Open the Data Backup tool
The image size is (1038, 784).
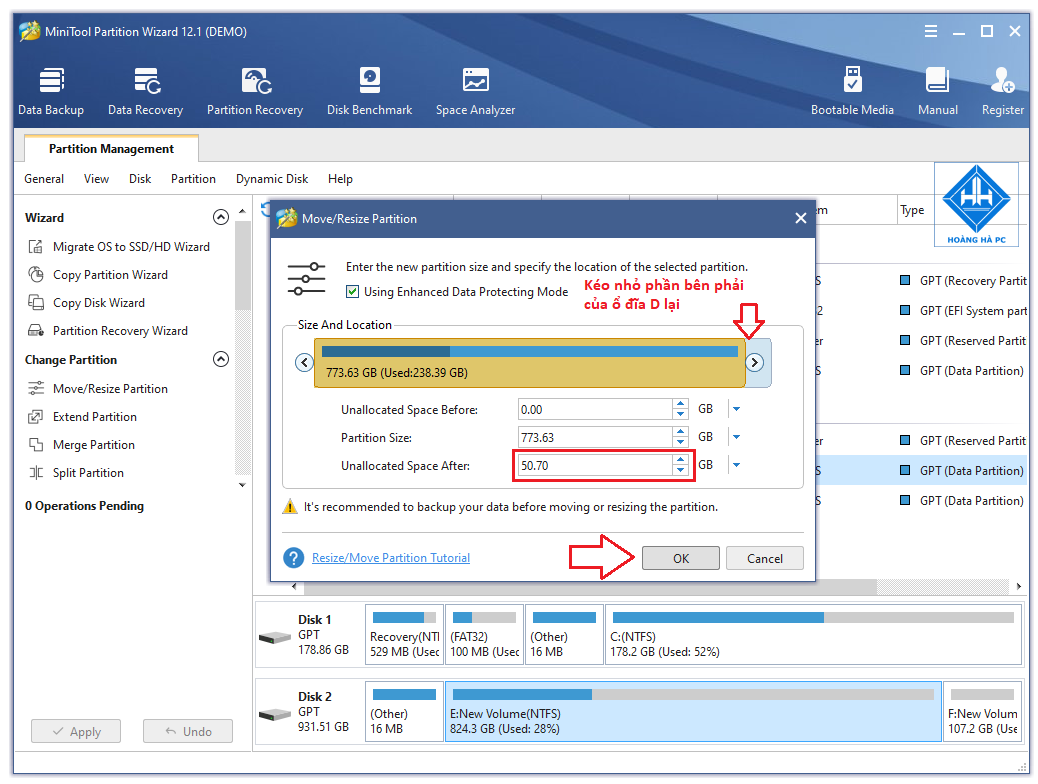51,90
